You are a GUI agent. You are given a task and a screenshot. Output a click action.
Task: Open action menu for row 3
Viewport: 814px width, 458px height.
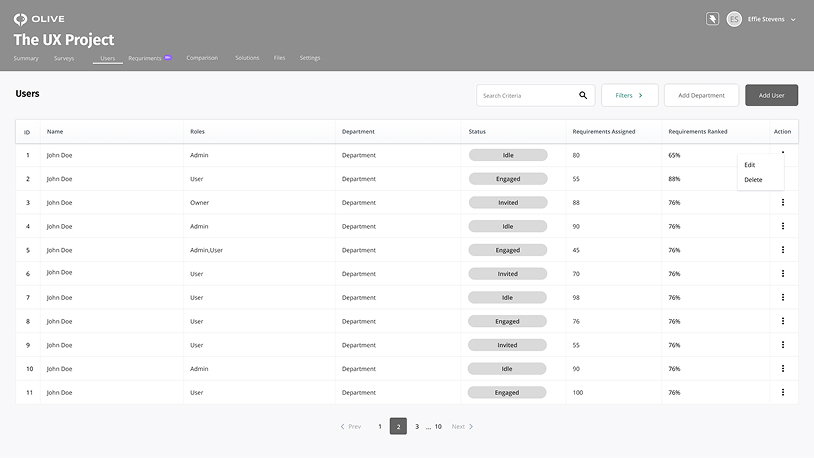click(783, 202)
